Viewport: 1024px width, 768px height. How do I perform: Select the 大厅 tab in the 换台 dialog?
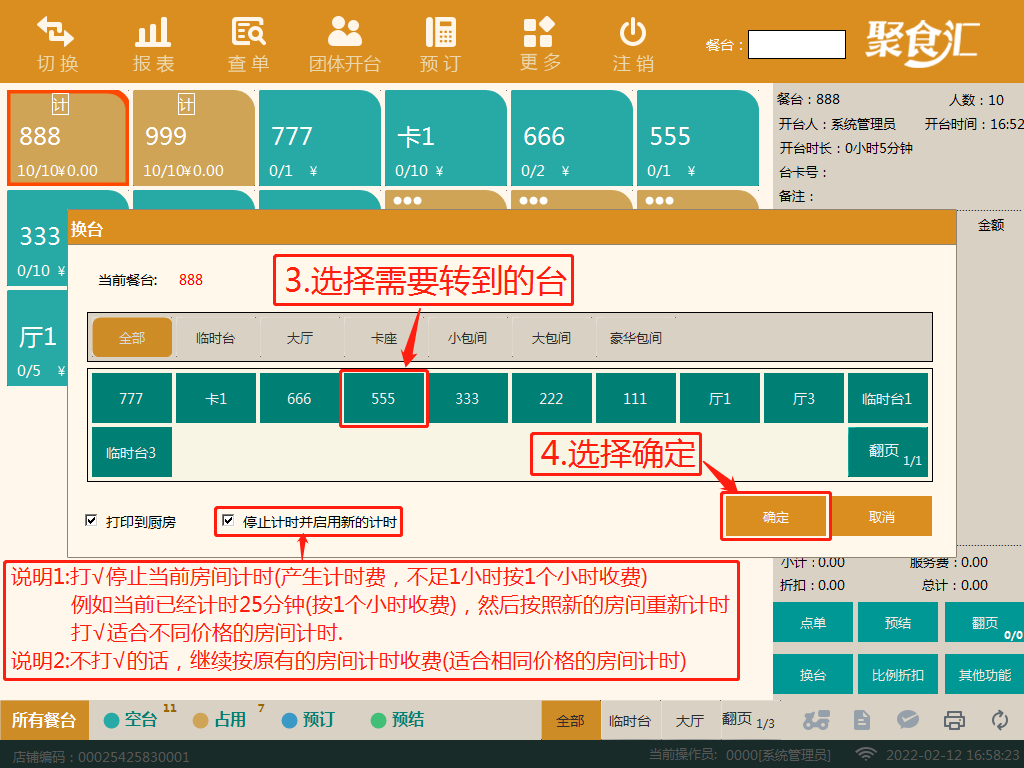(x=300, y=338)
